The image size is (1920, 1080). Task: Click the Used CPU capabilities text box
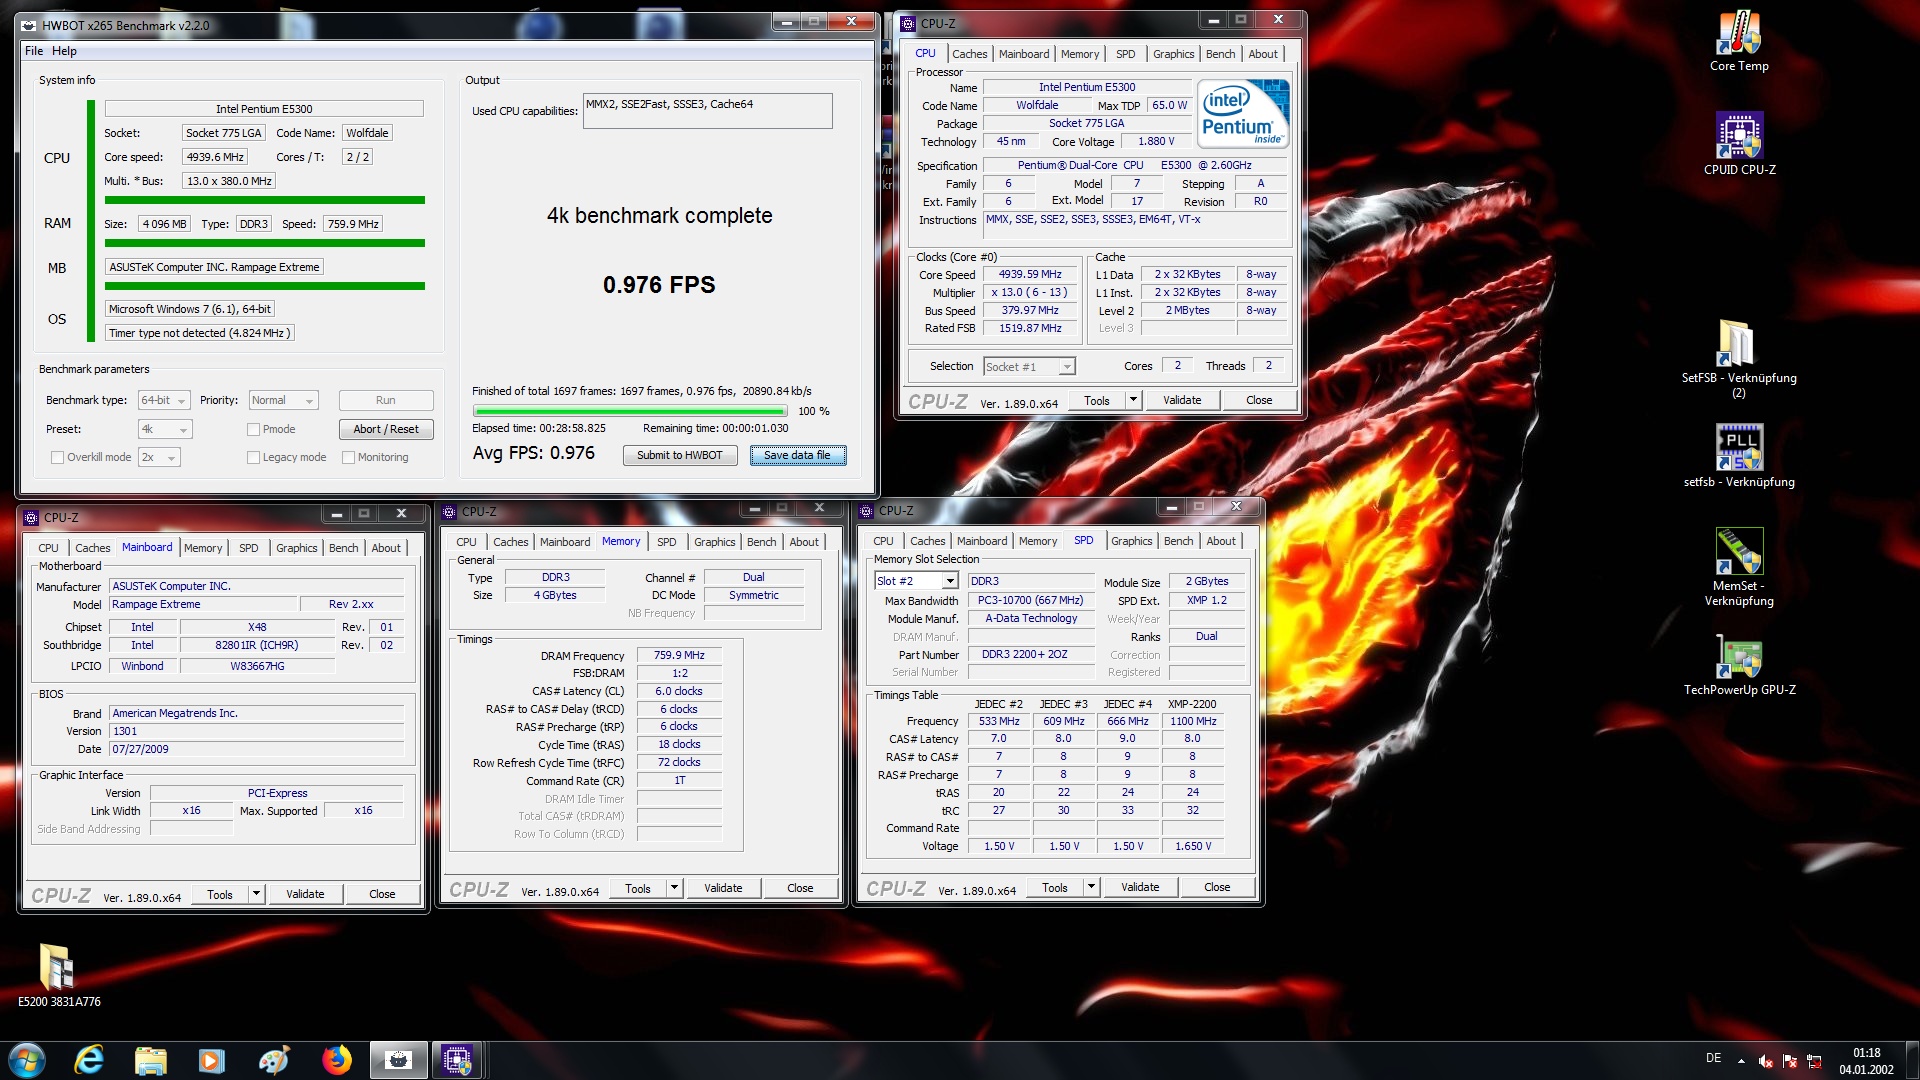click(x=707, y=111)
